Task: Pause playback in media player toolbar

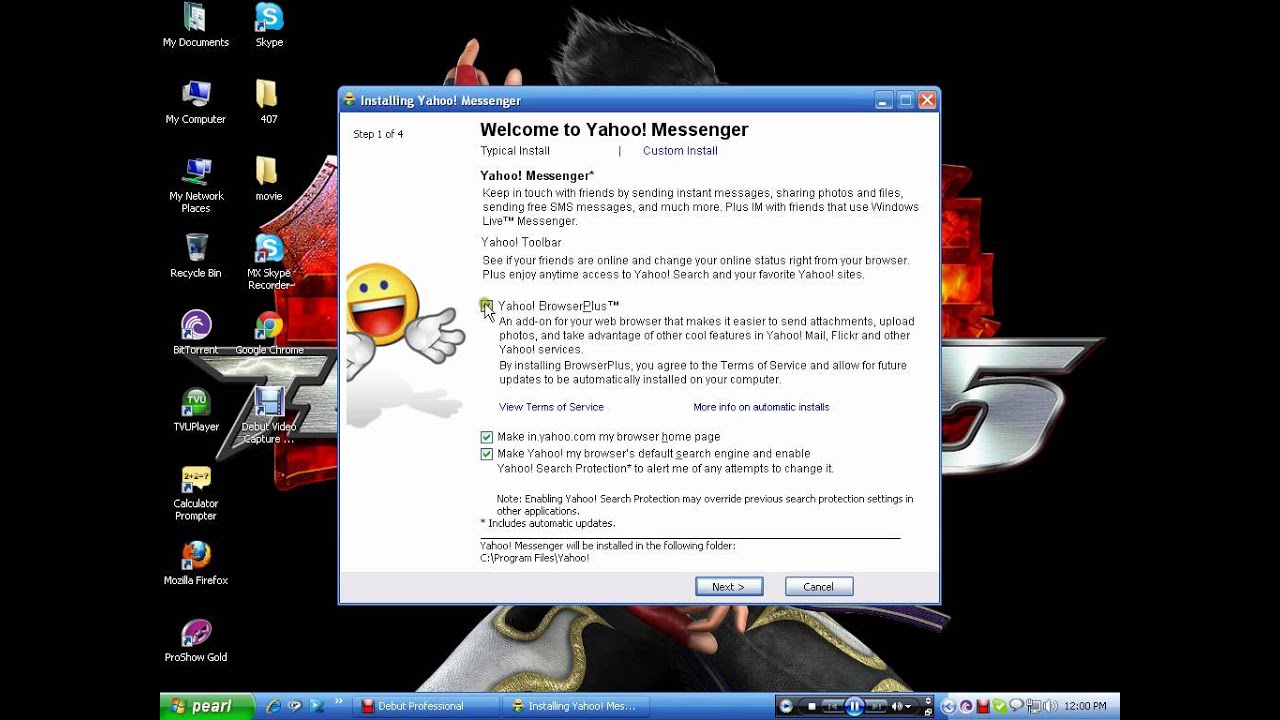Action: coord(855,706)
